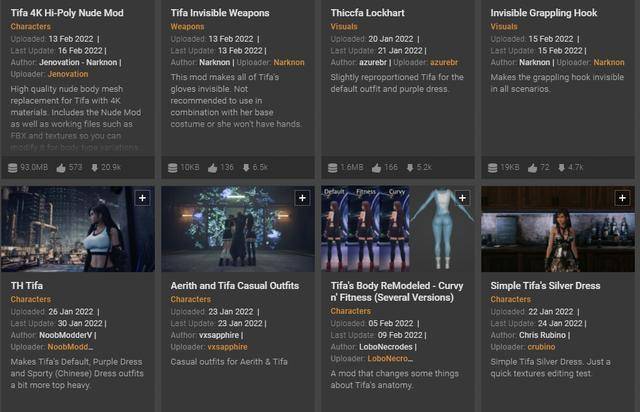
Task: Open the Tifa 4K Hi-Poly Nude Mod title
Action: (x=67, y=13)
